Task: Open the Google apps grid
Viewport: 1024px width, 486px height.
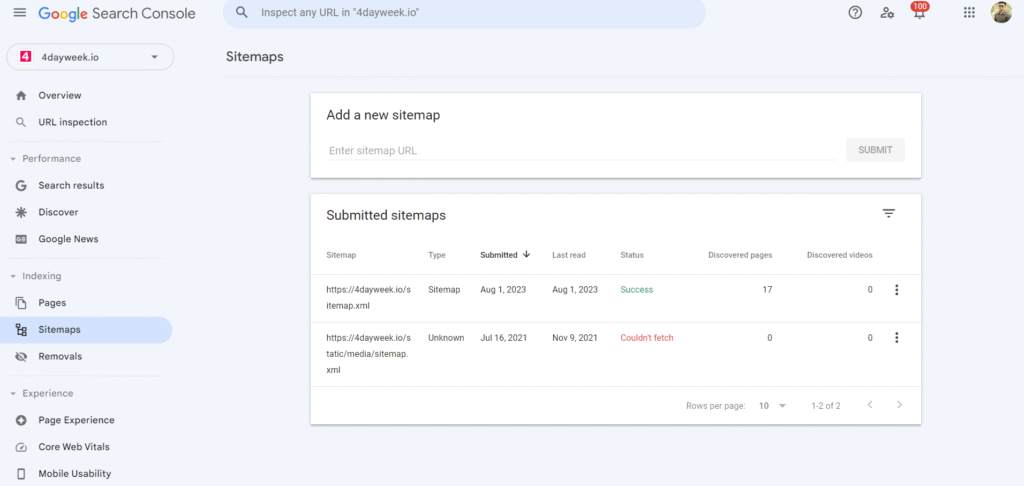Action: pos(969,12)
